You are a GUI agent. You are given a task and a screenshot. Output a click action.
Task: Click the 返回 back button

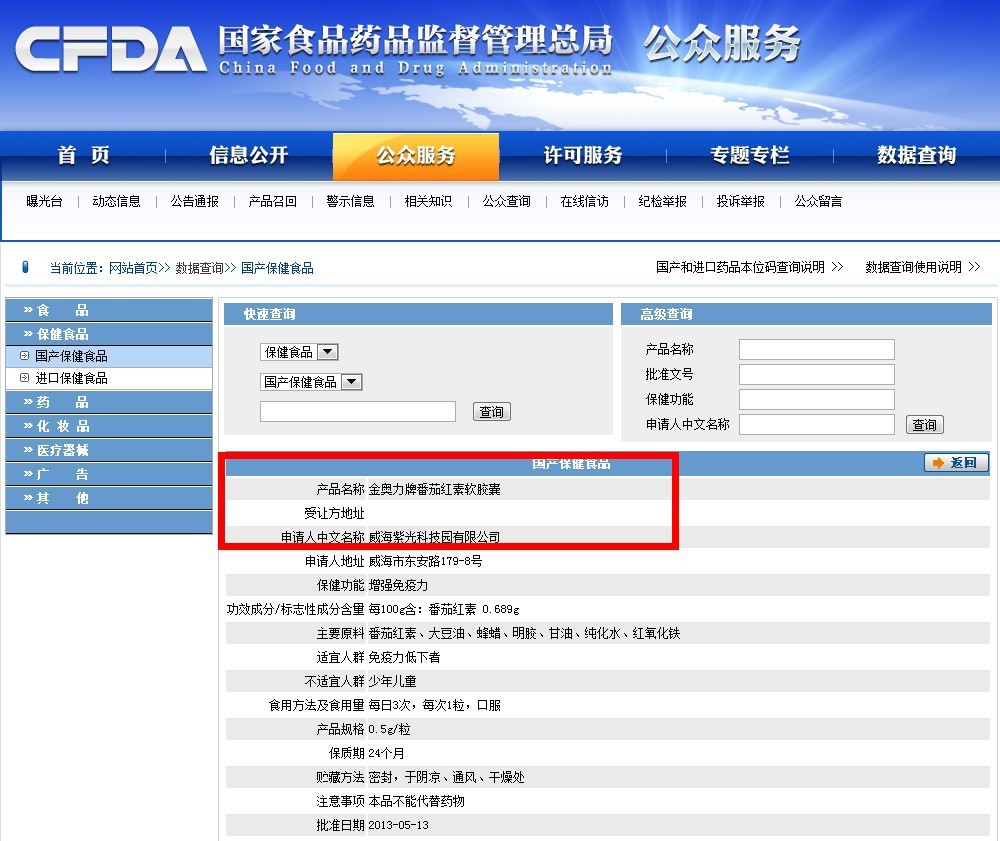coord(957,463)
